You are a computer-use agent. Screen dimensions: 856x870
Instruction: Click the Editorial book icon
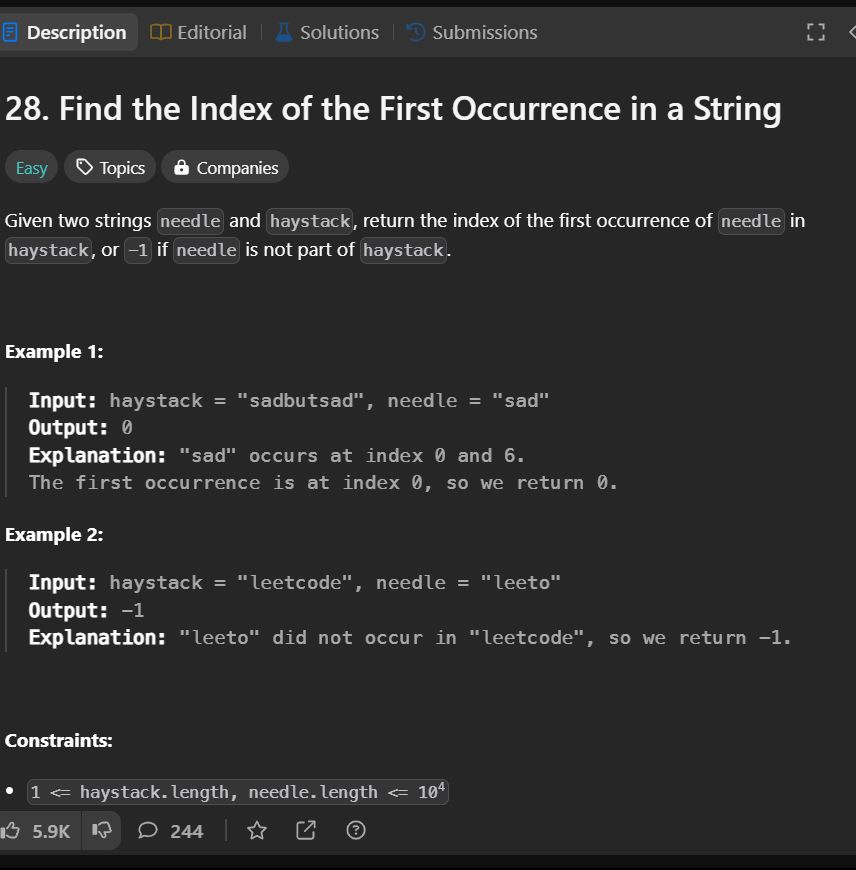click(x=160, y=32)
